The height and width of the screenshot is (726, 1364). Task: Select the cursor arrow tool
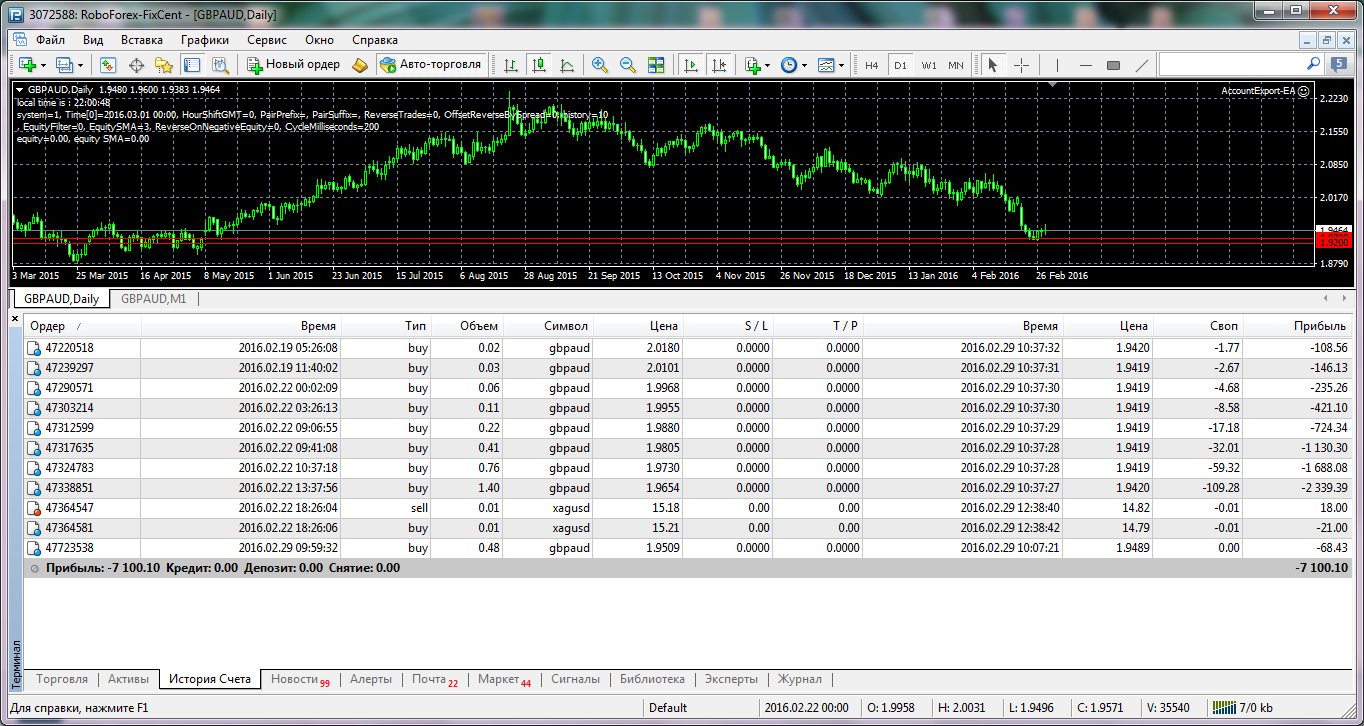[993, 65]
